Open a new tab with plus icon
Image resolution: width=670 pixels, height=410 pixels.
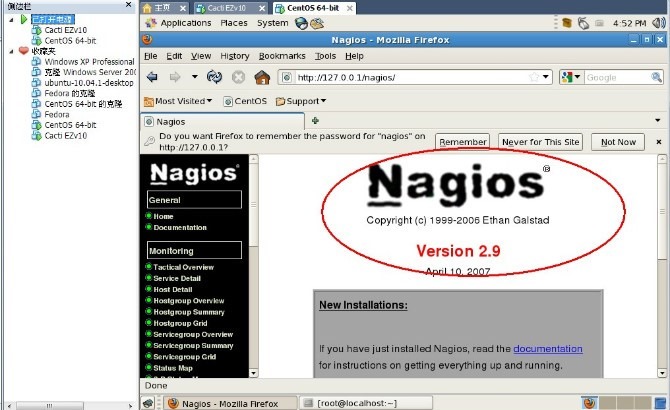[x=315, y=121]
